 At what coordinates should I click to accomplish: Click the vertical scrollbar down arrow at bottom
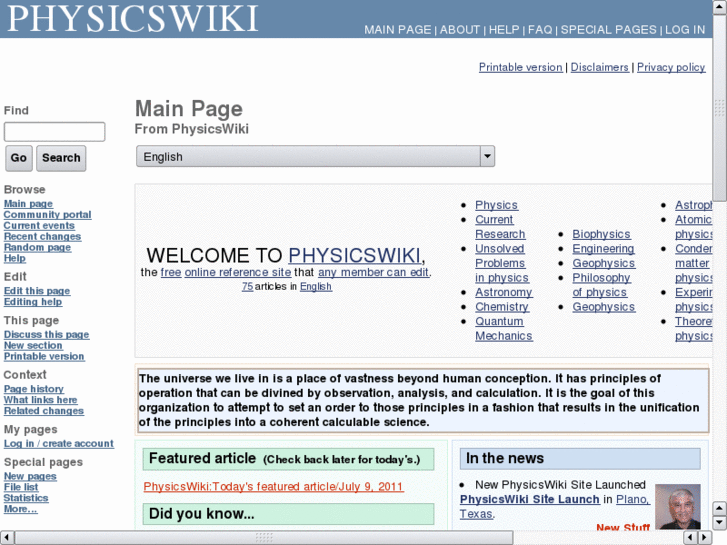tap(720, 523)
